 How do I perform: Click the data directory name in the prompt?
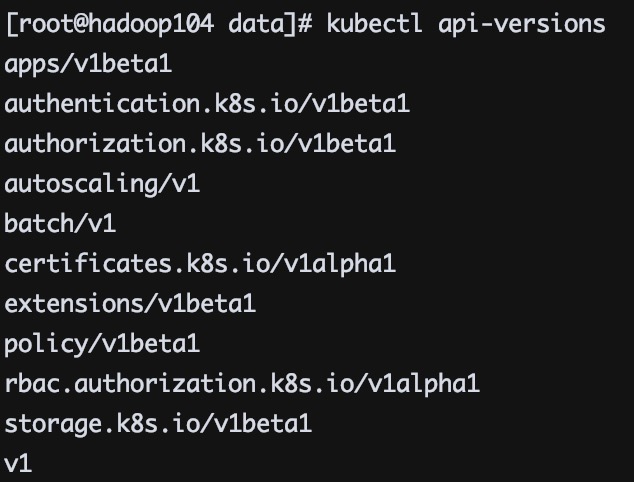click(255, 23)
